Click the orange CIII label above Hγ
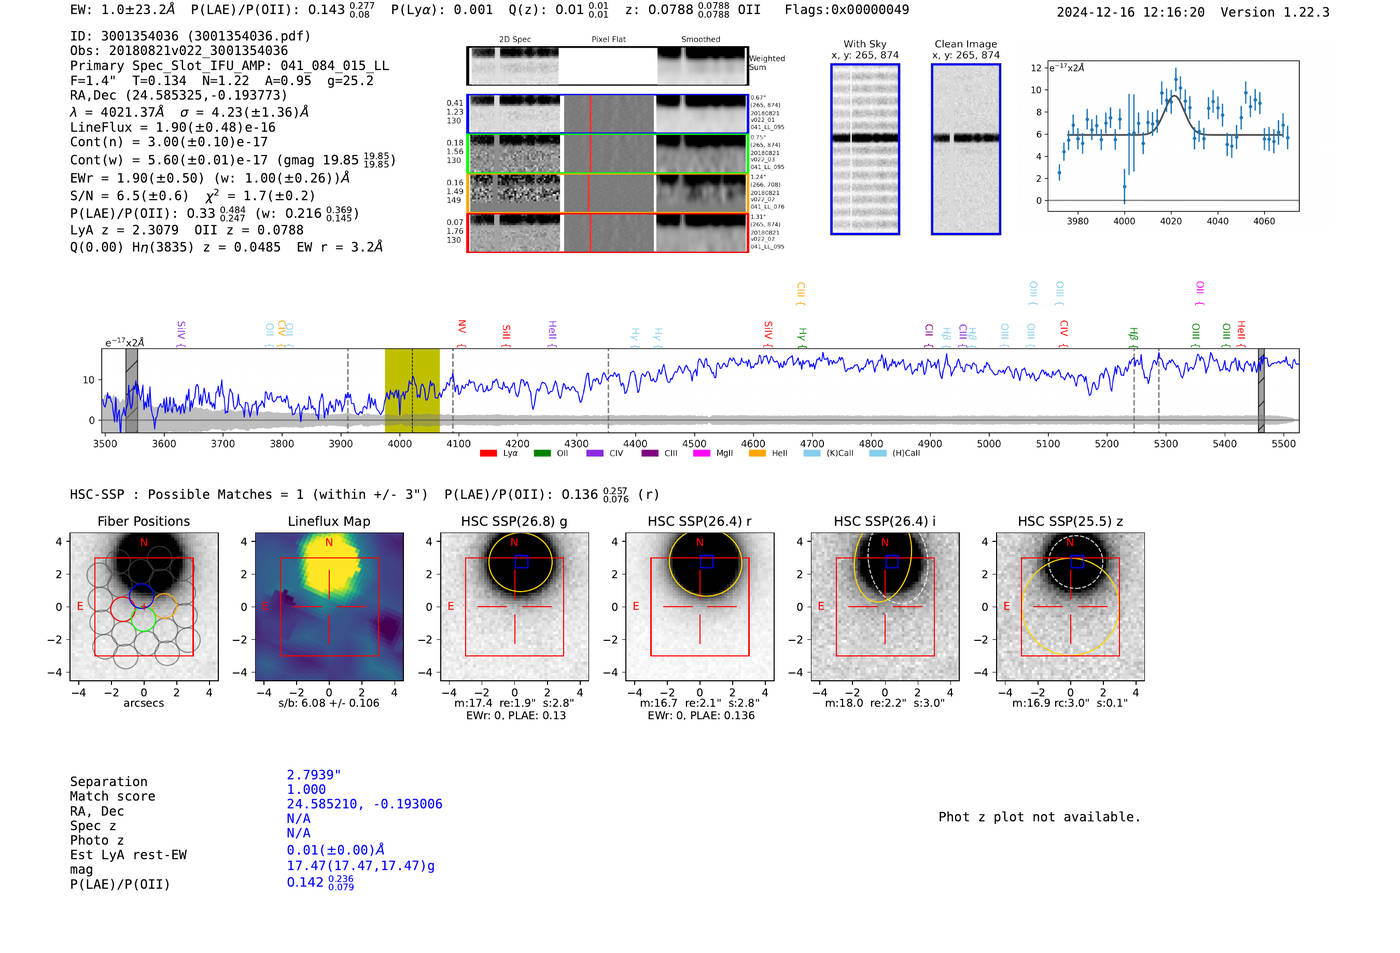The image size is (1400, 953). tap(800, 294)
